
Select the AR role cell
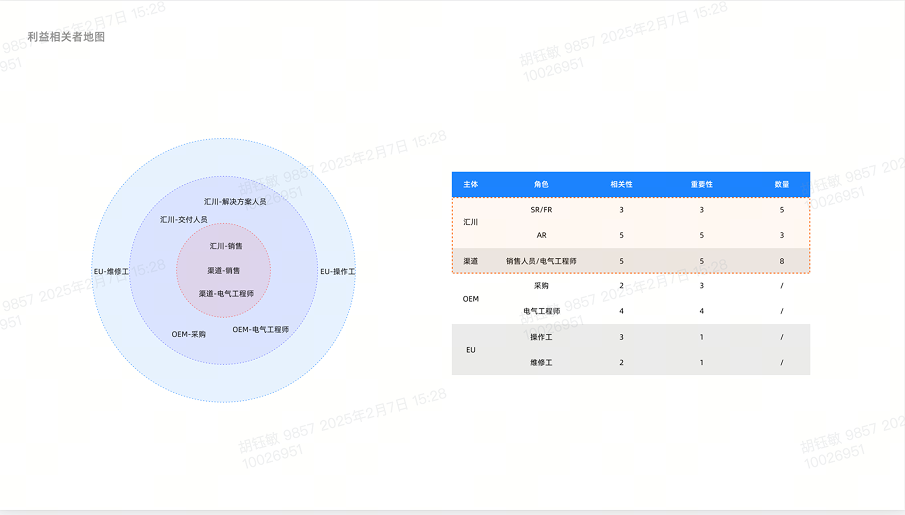pos(541,235)
